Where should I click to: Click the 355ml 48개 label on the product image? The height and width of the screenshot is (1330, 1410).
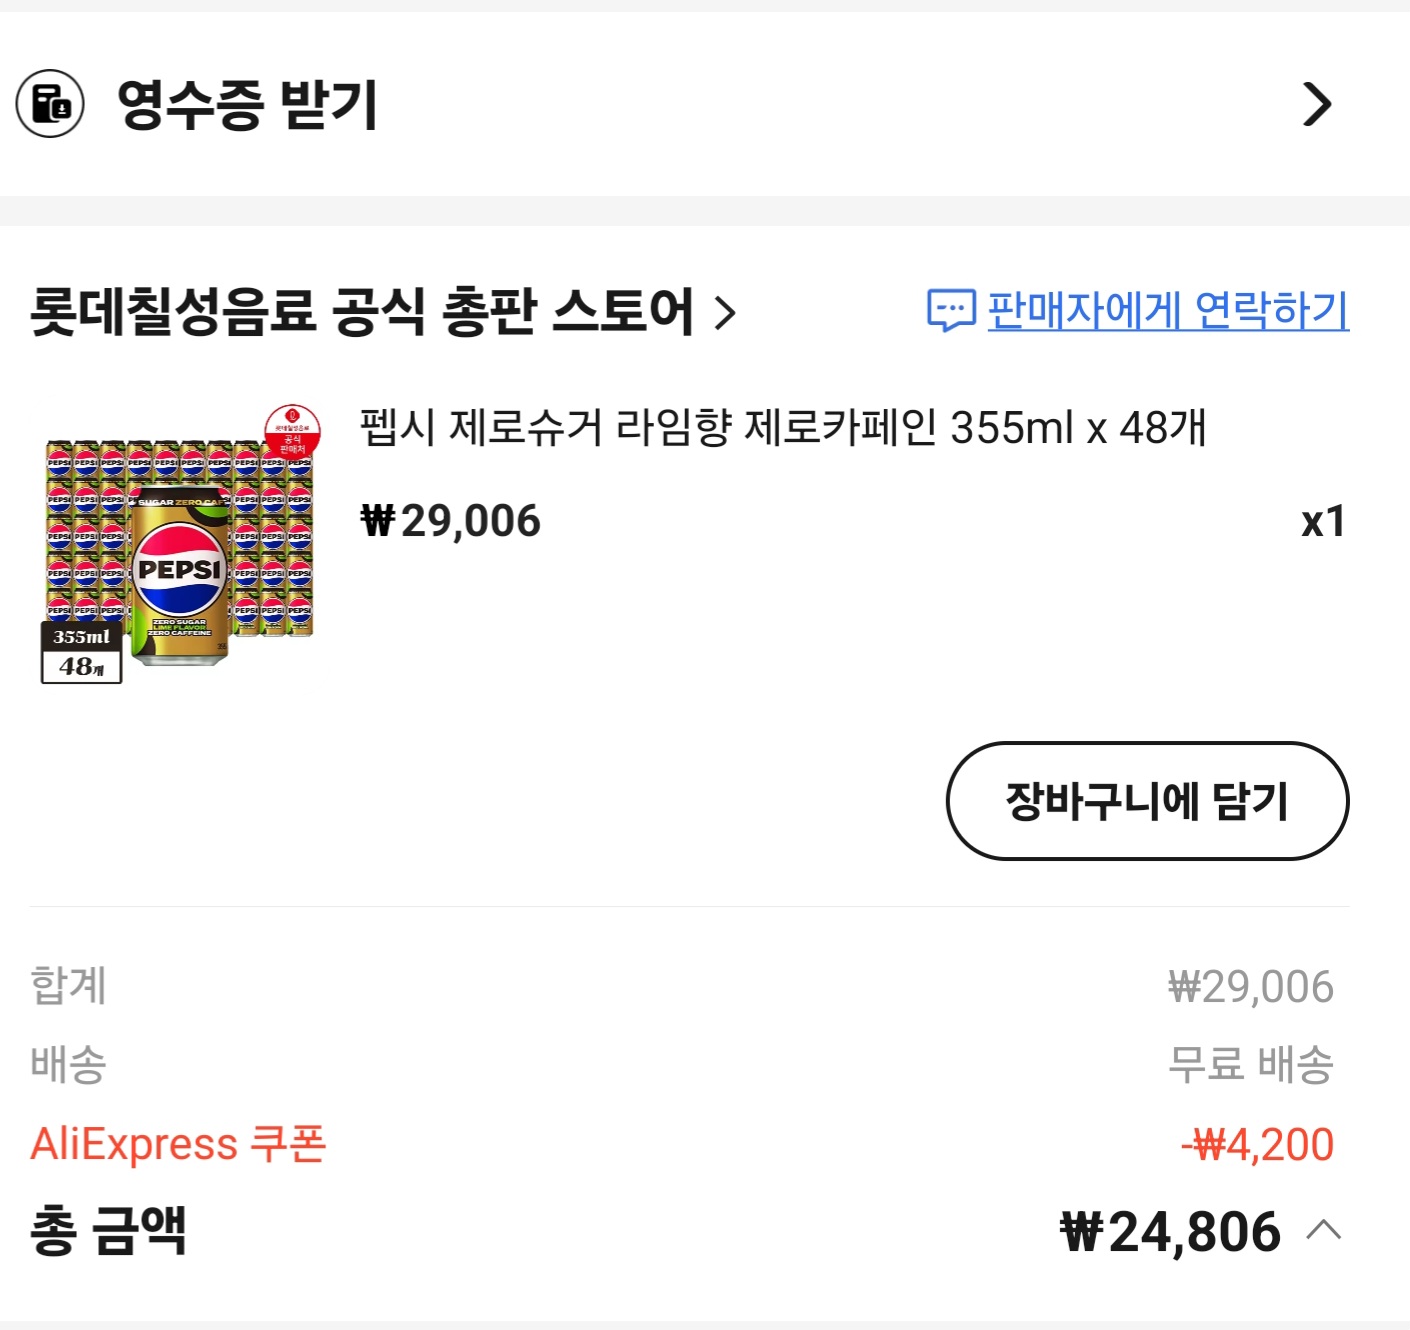pos(82,652)
